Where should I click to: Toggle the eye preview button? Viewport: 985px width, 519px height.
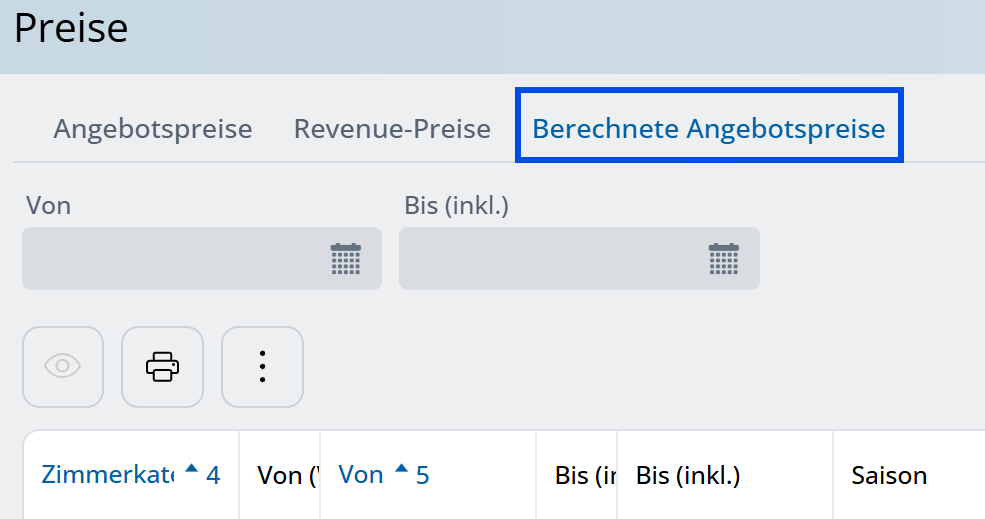pyautogui.click(x=63, y=367)
